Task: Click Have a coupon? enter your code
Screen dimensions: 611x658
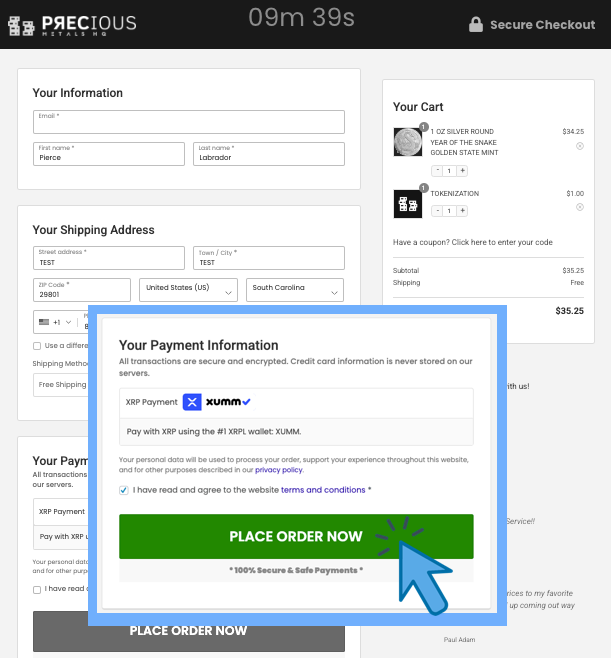Action: click(x=473, y=242)
